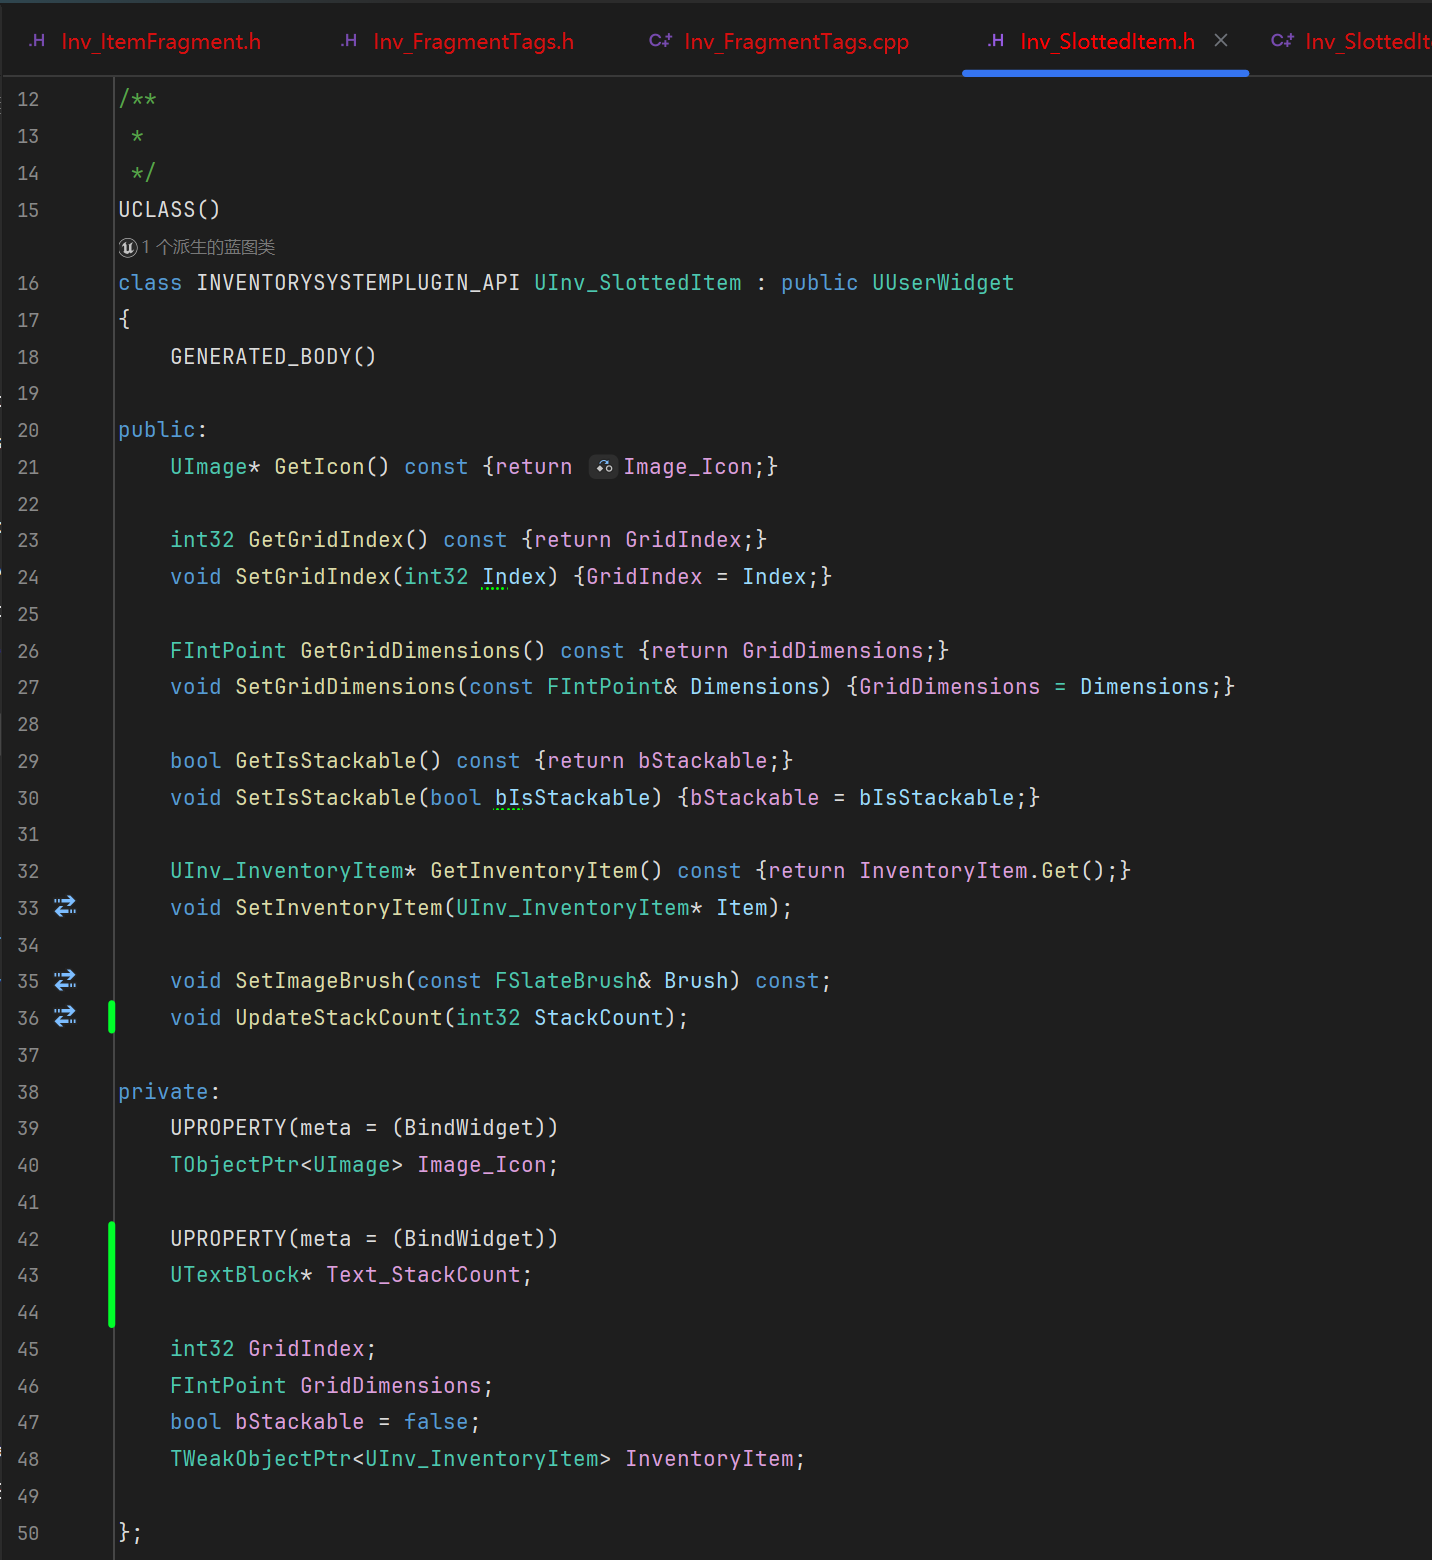This screenshot has width=1432, height=1560.
Task: Click GetGridIndex function name
Action: tap(326, 540)
